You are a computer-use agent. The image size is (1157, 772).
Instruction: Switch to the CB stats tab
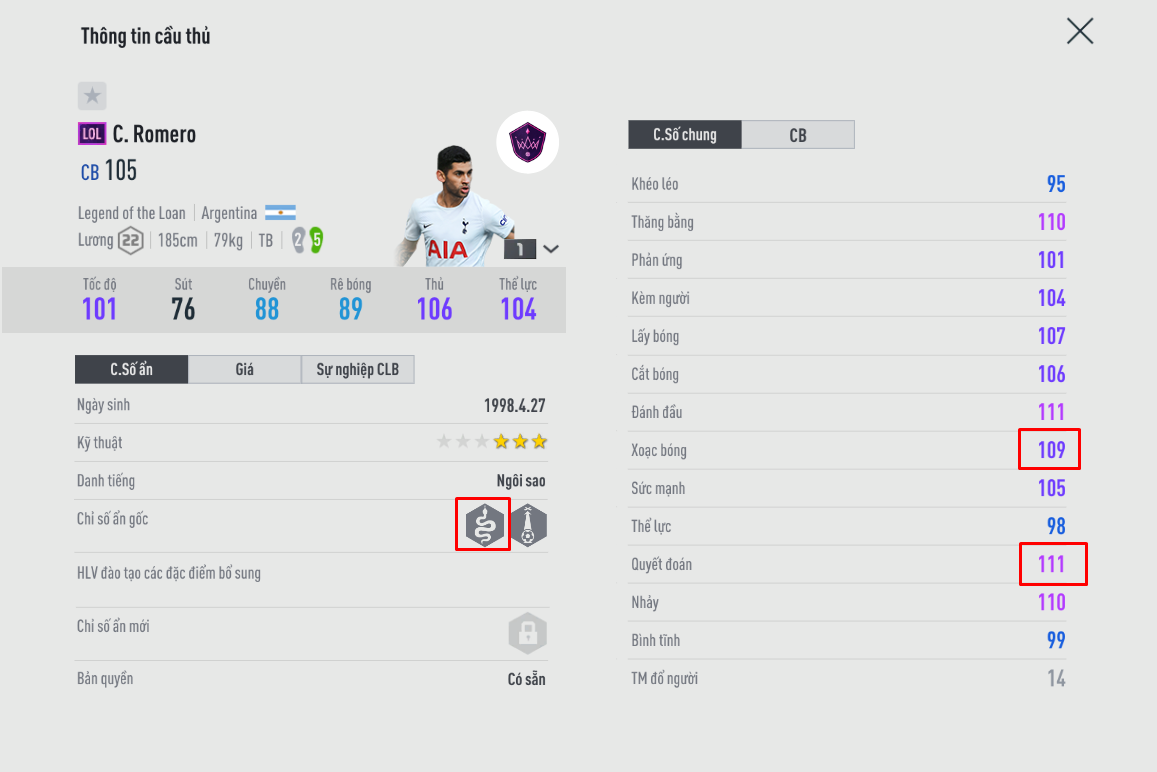pos(798,135)
